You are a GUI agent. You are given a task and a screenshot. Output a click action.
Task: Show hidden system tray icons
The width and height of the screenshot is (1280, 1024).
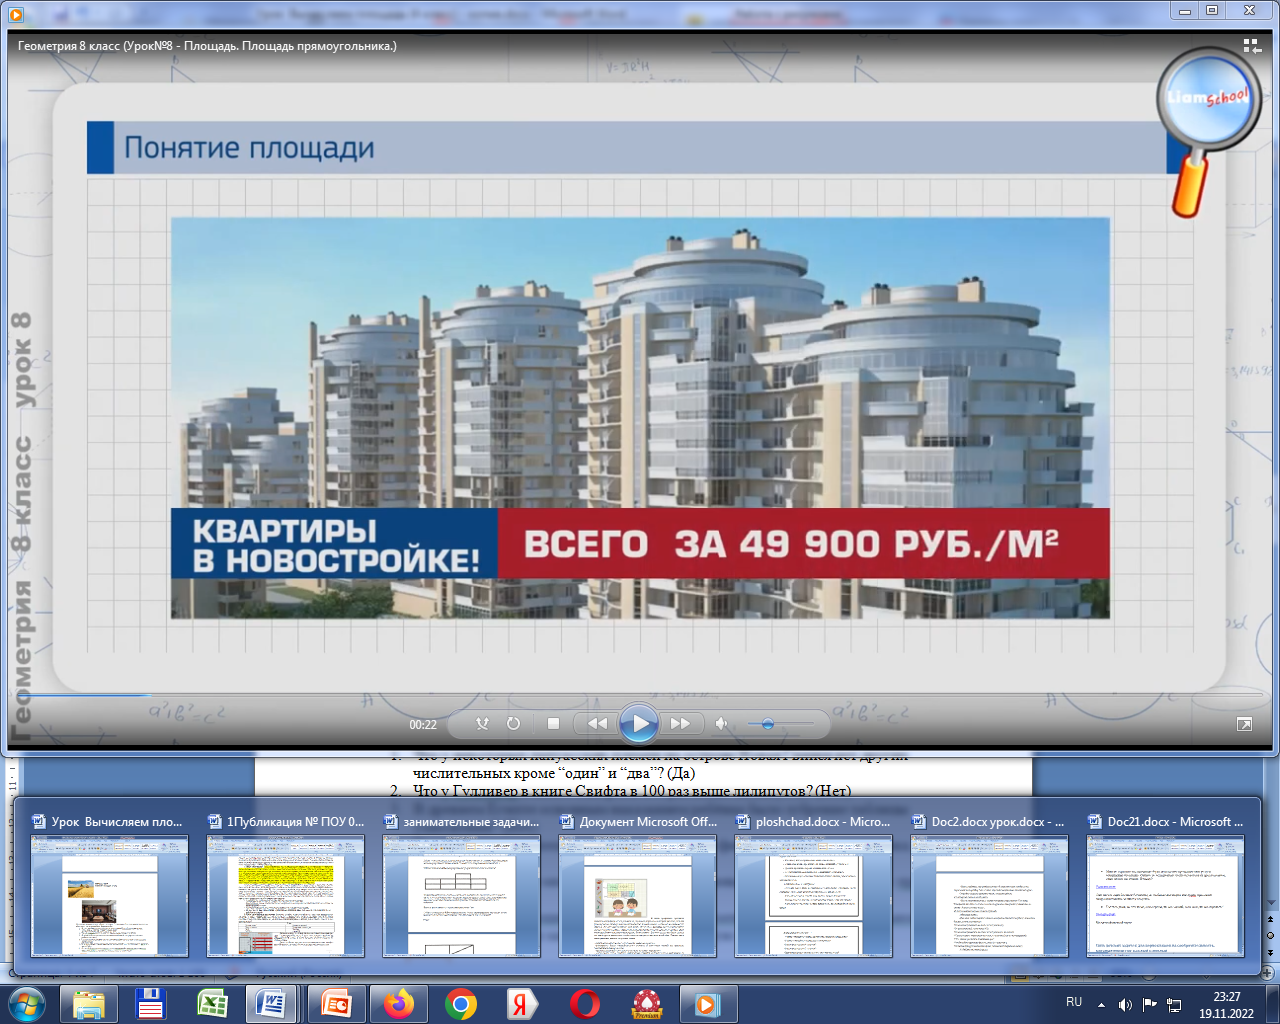click(1101, 1004)
